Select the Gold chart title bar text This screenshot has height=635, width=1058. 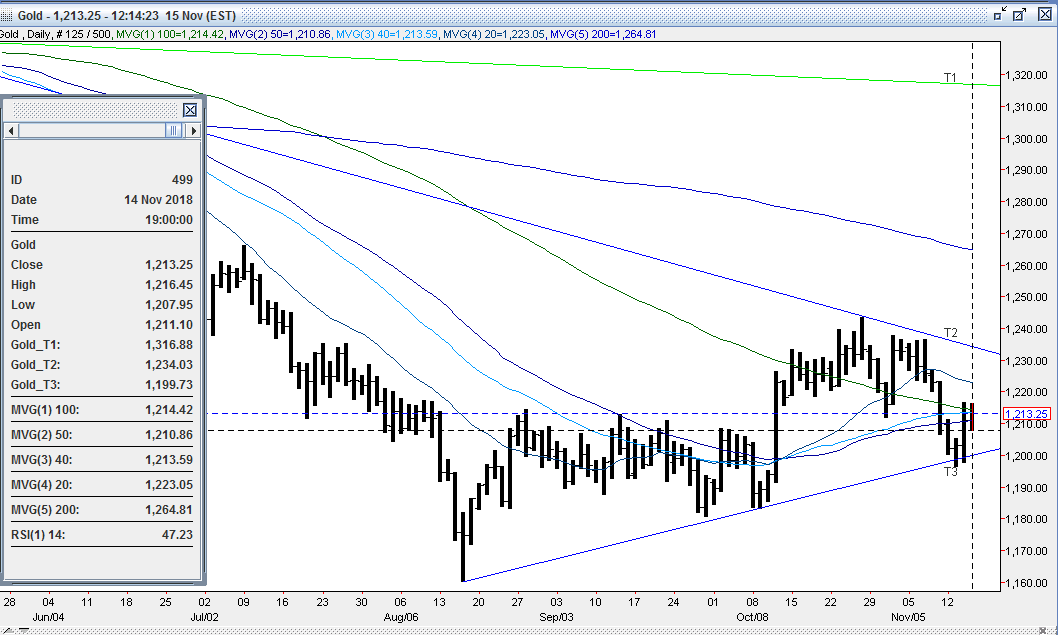click(x=127, y=15)
